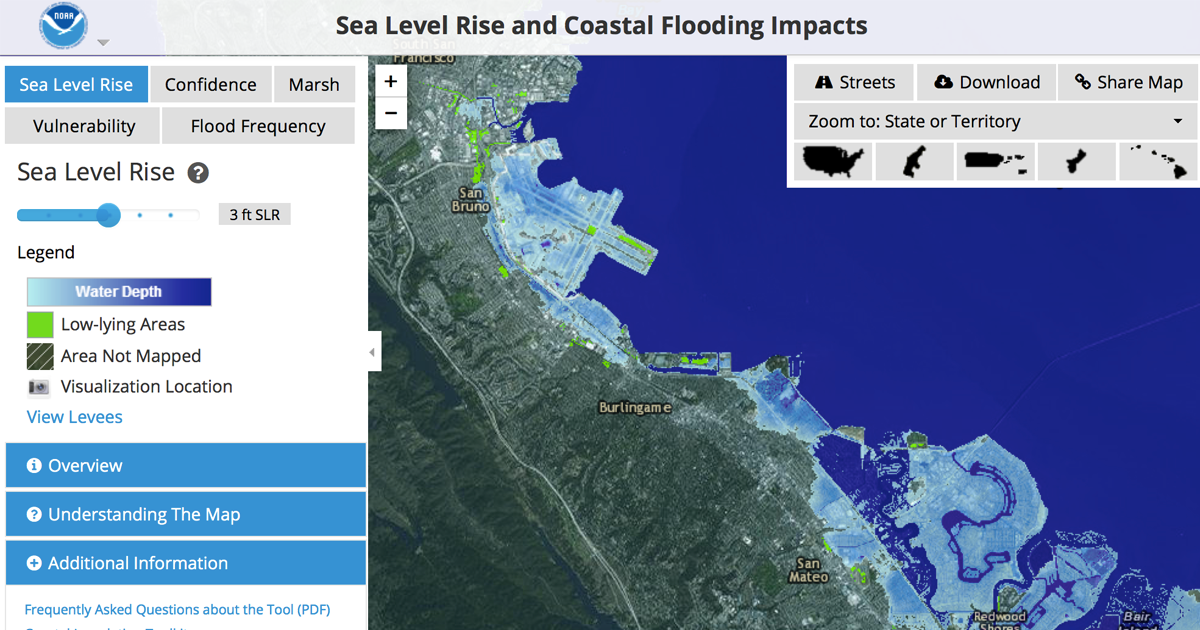Click the sea level rise slider handle
The height and width of the screenshot is (630, 1200).
pyautogui.click(x=108, y=214)
